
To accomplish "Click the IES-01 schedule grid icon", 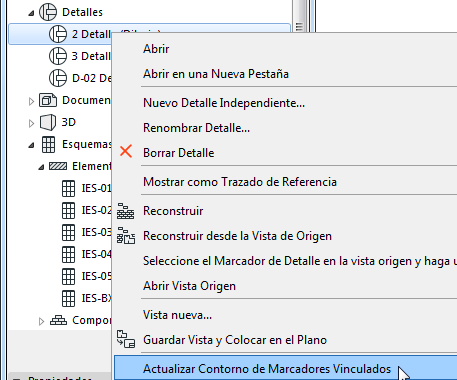I will click(68, 188).
